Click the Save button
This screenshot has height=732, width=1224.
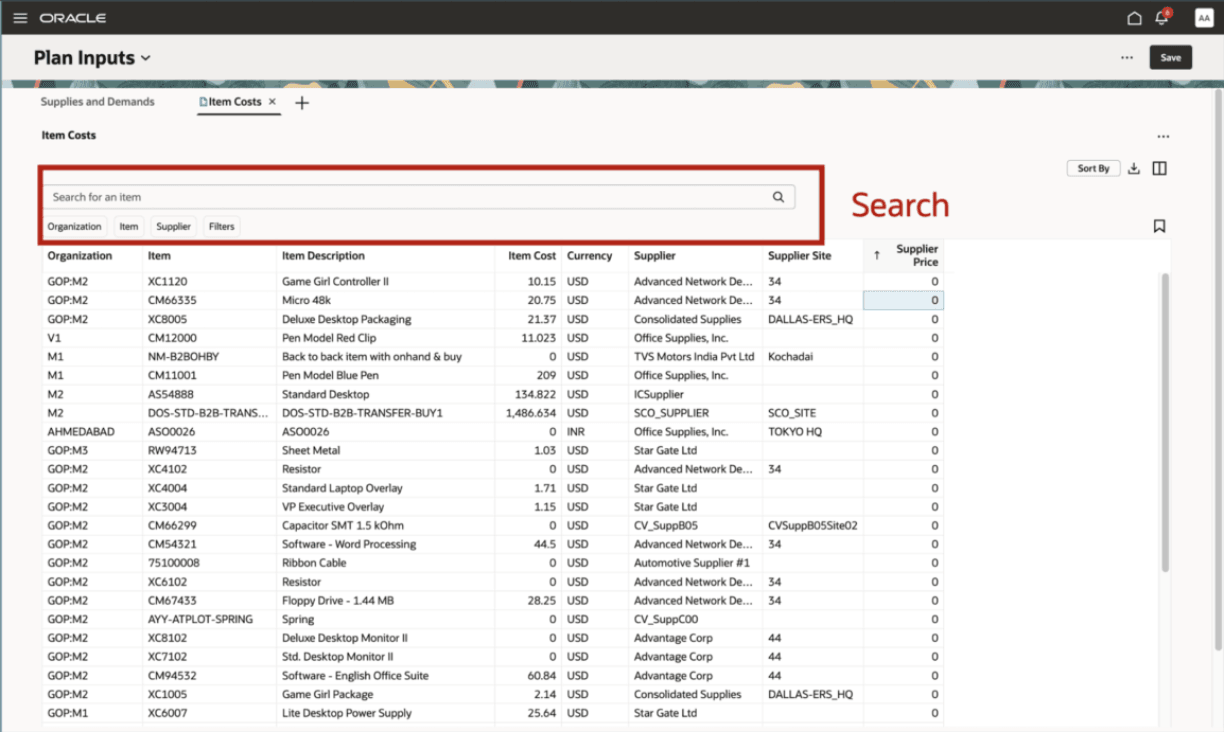(x=1170, y=57)
